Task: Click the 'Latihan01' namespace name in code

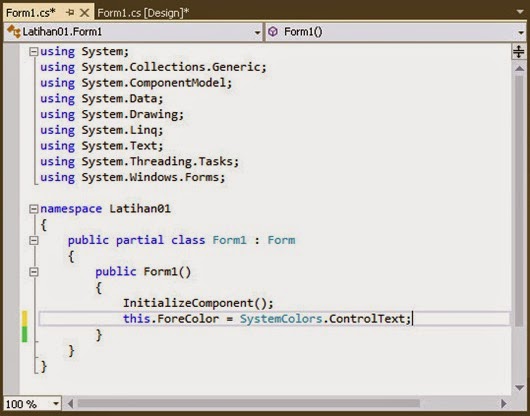Action: (x=140, y=209)
